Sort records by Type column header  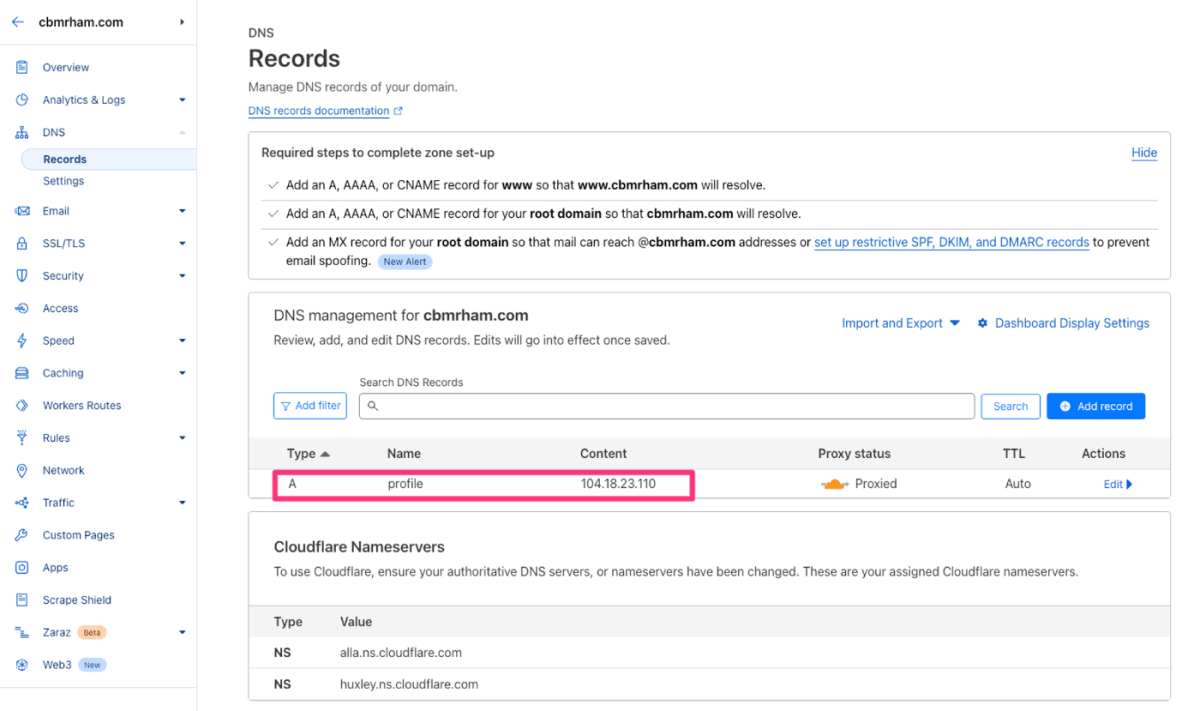tap(308, 454)
